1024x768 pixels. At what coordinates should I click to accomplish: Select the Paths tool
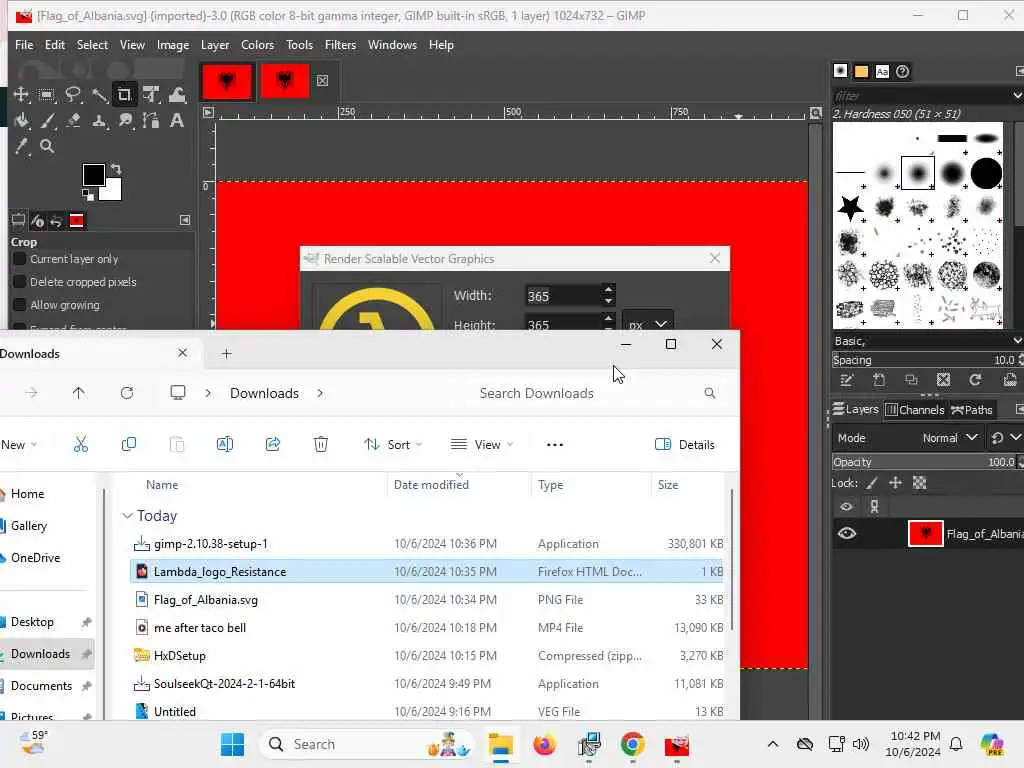pos(151,121)
